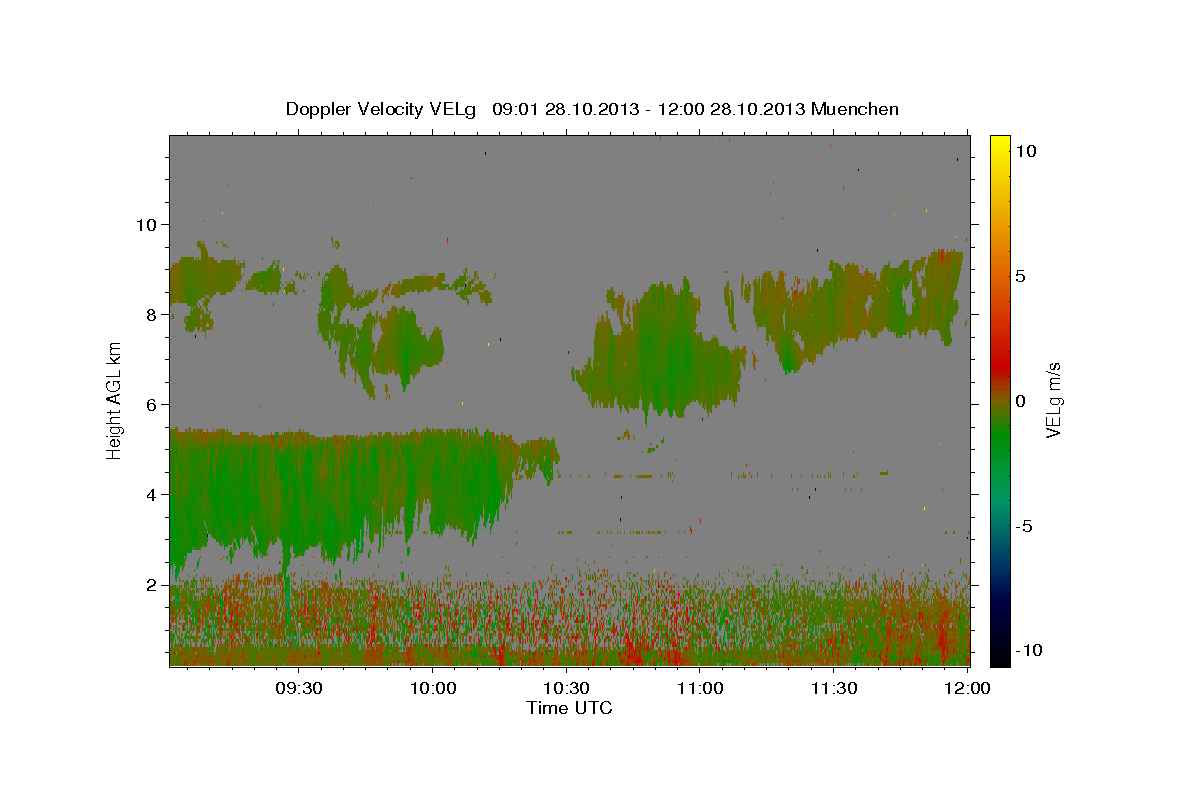1200x800 pixels.
Task: Click the height tick label '8'
Action: click(x=153, y=314)
